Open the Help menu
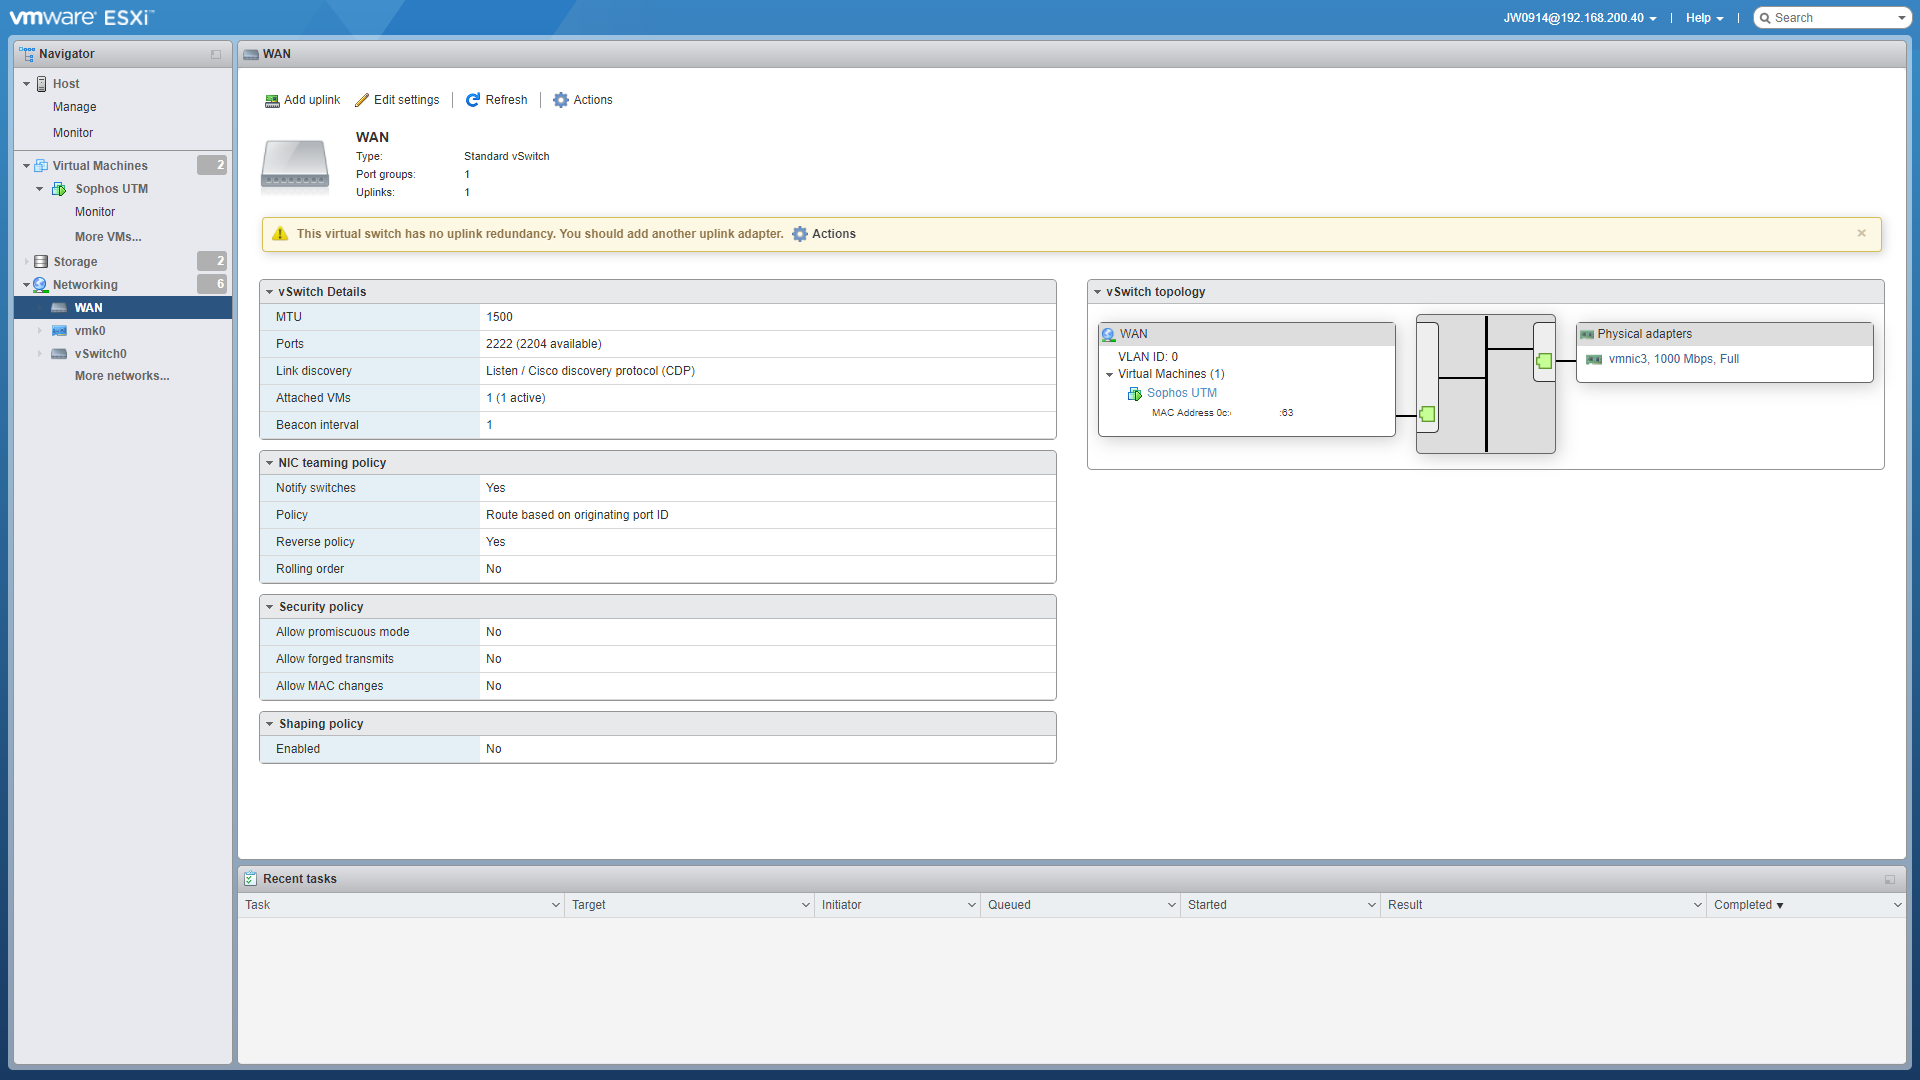The height and width of the screenshot is (1080, 1920). coord(1704,18)
